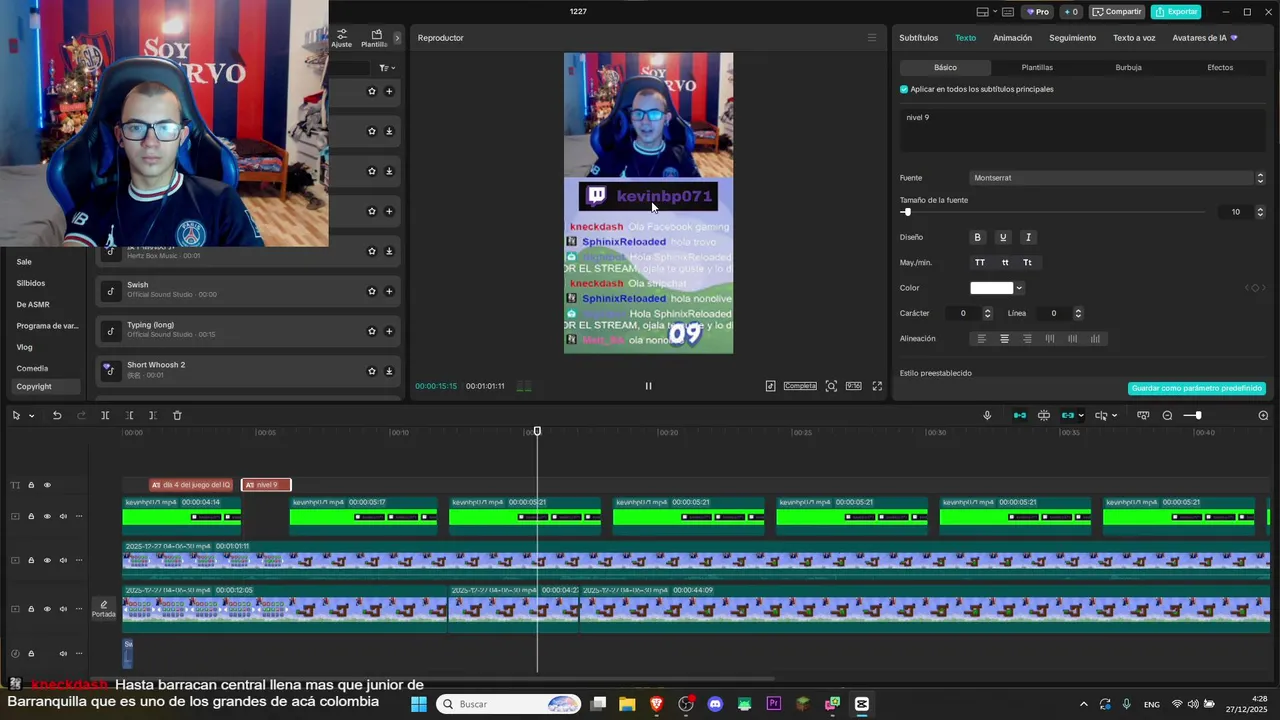This screenshot has width=1280, height=720.
Task: Uncheck Aplicar en todos los subtítulos principales
Action: 904,89
